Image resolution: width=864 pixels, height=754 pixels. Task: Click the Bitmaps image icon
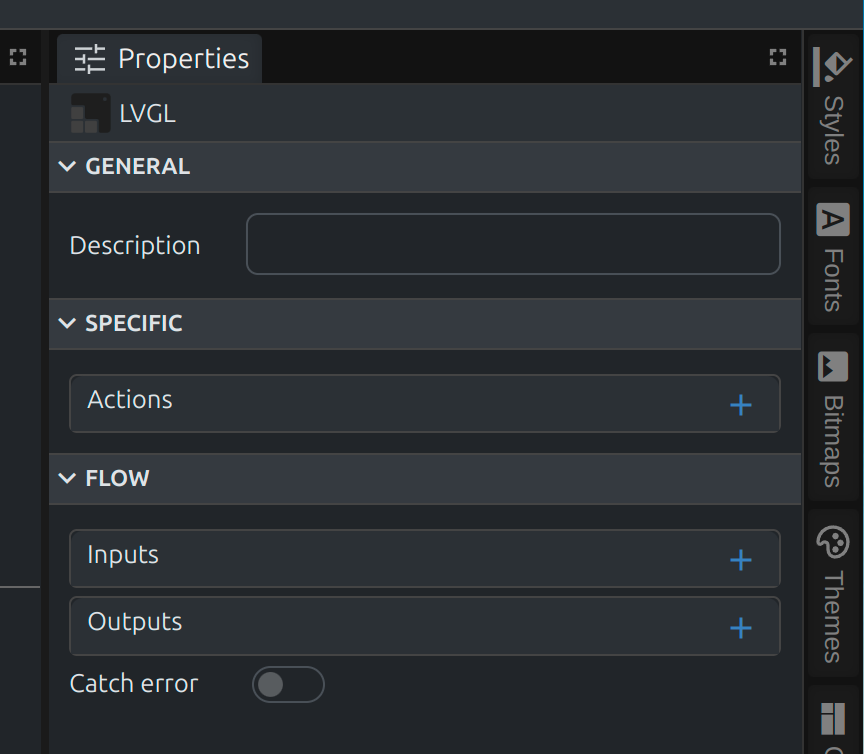point(832,367)
